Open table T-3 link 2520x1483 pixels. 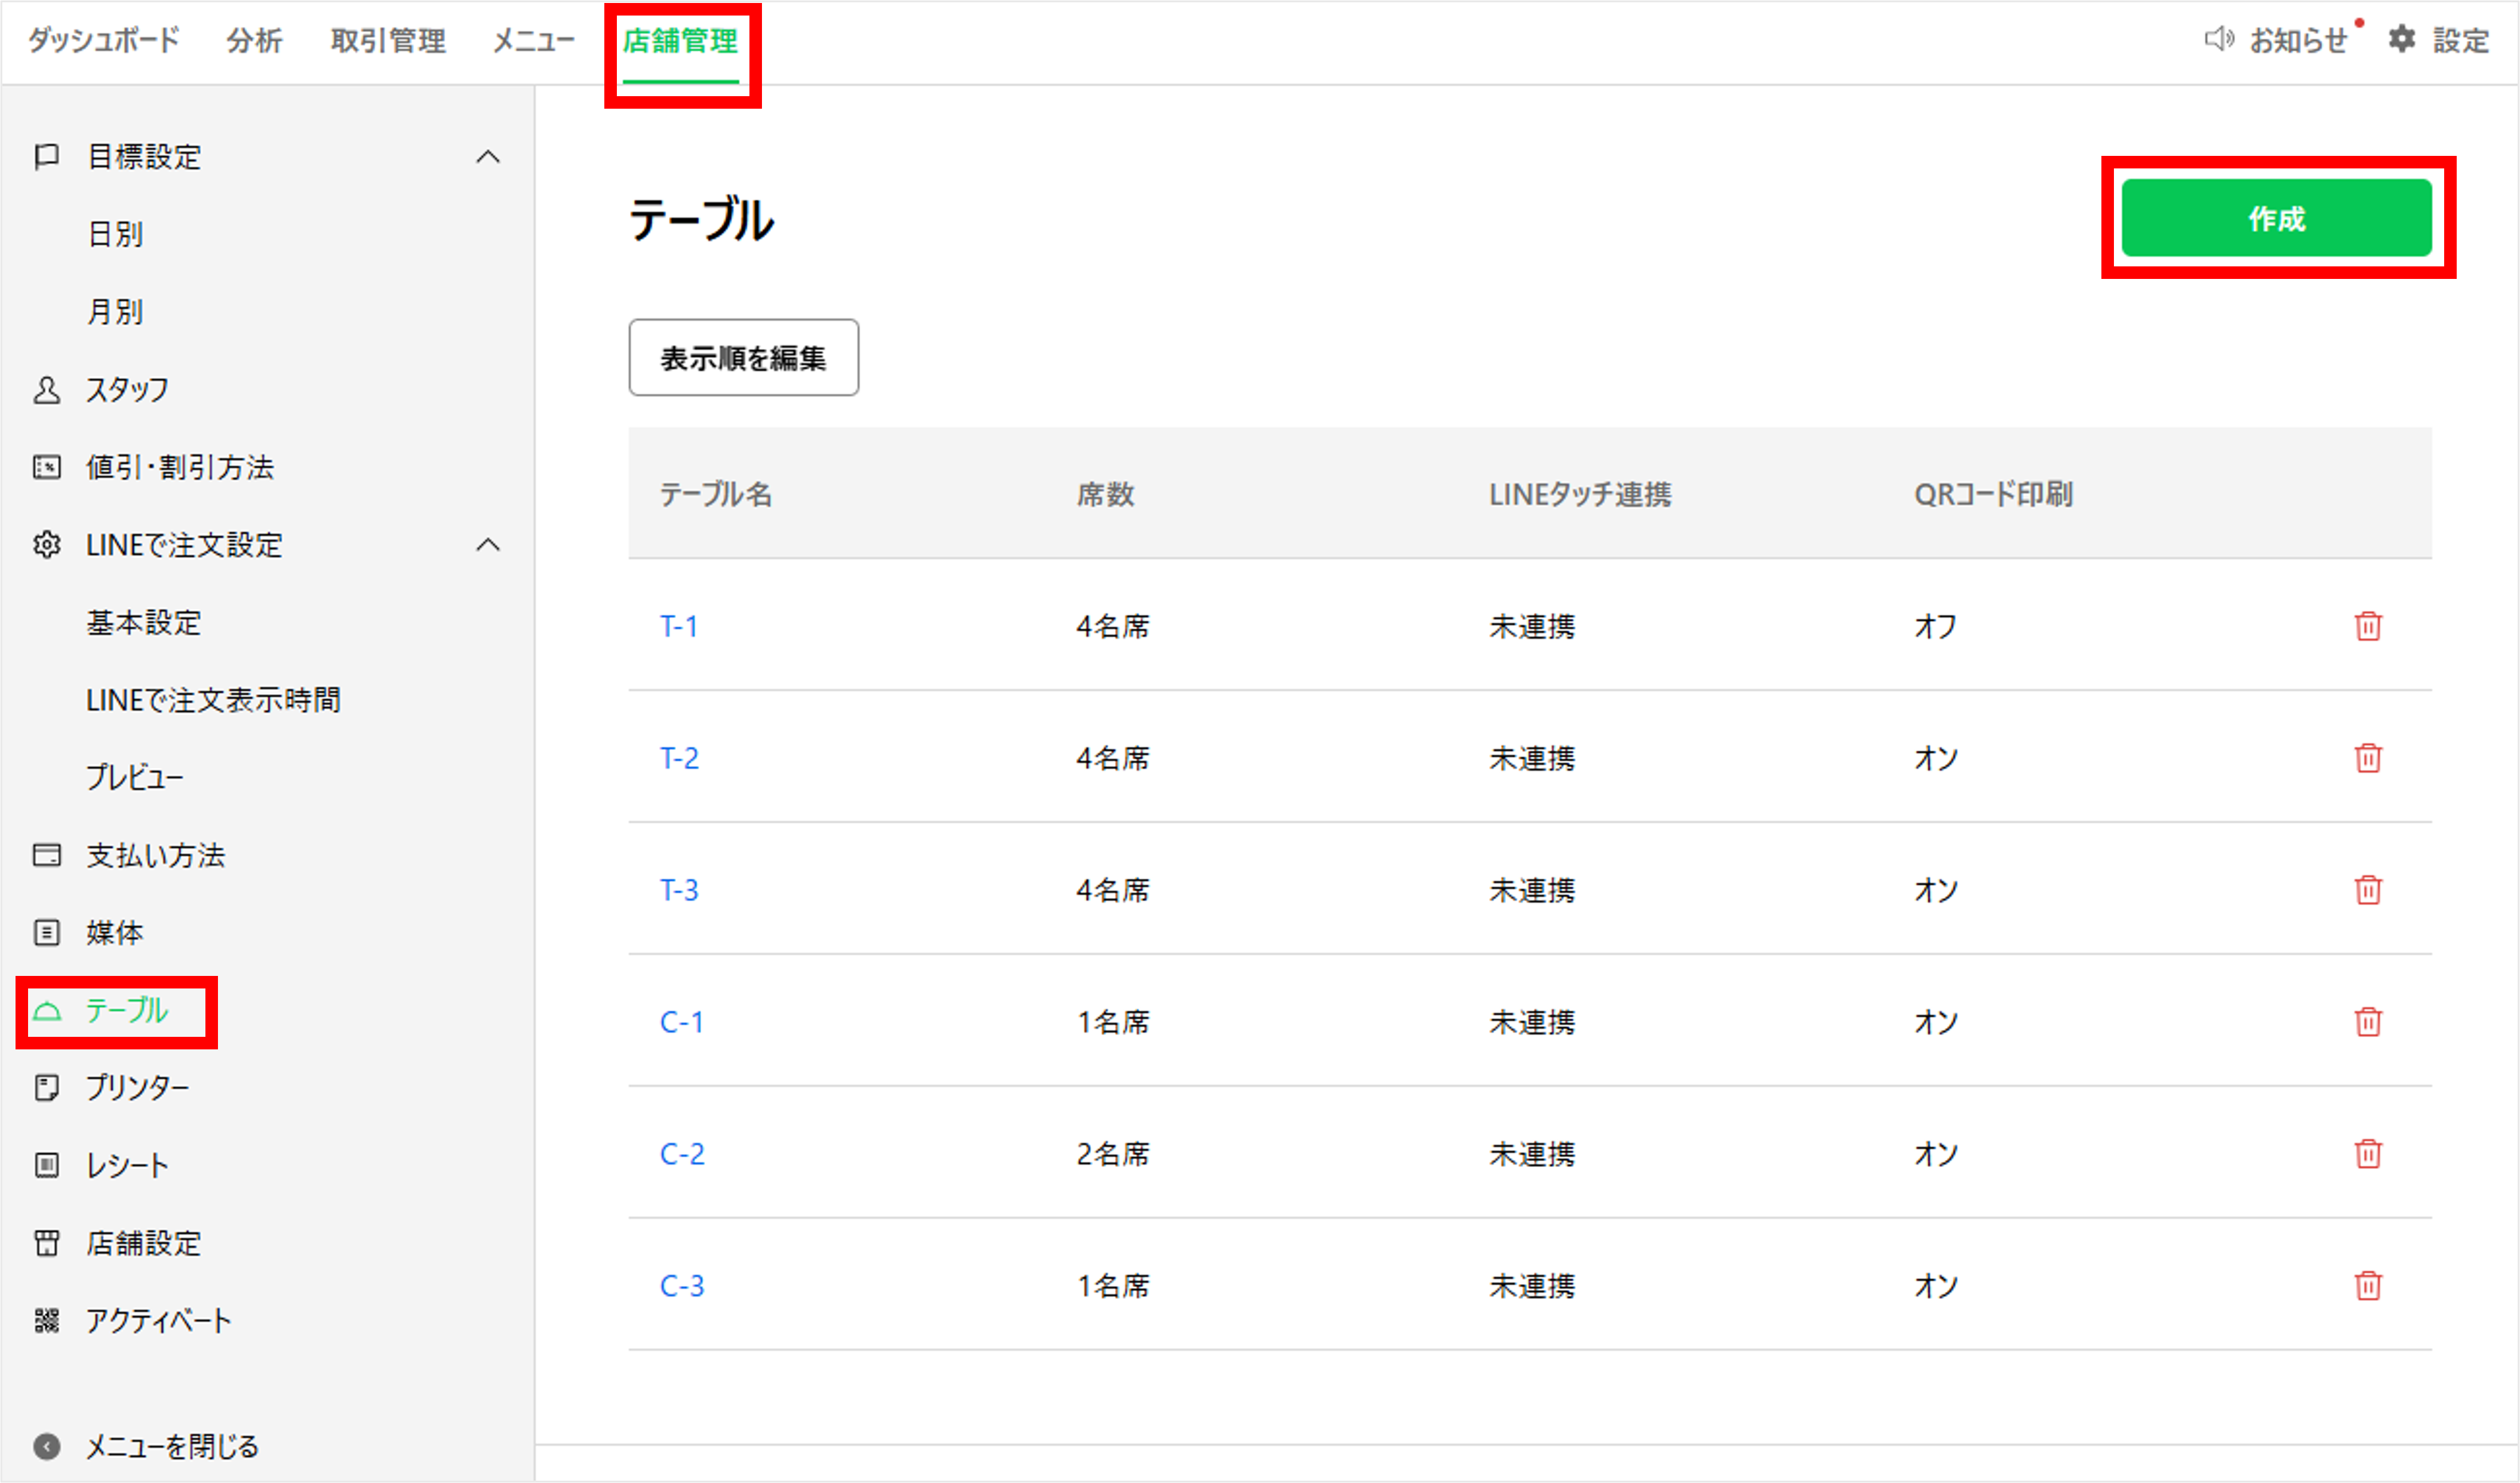tap(679, 890)
